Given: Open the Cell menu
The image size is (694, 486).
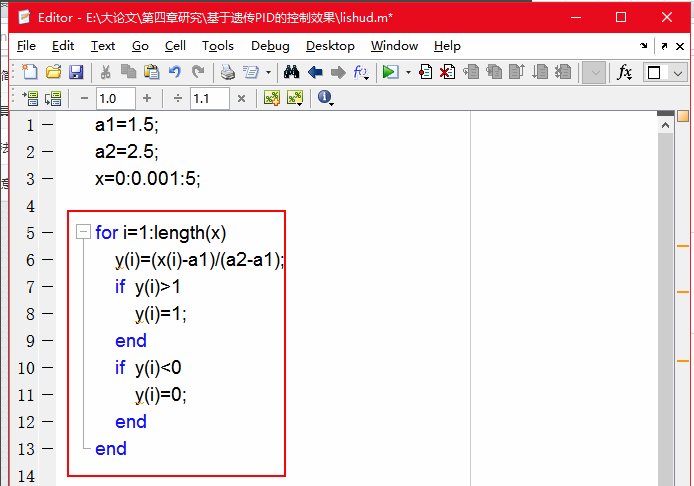Looking at the screenshot, I should 175,46.
